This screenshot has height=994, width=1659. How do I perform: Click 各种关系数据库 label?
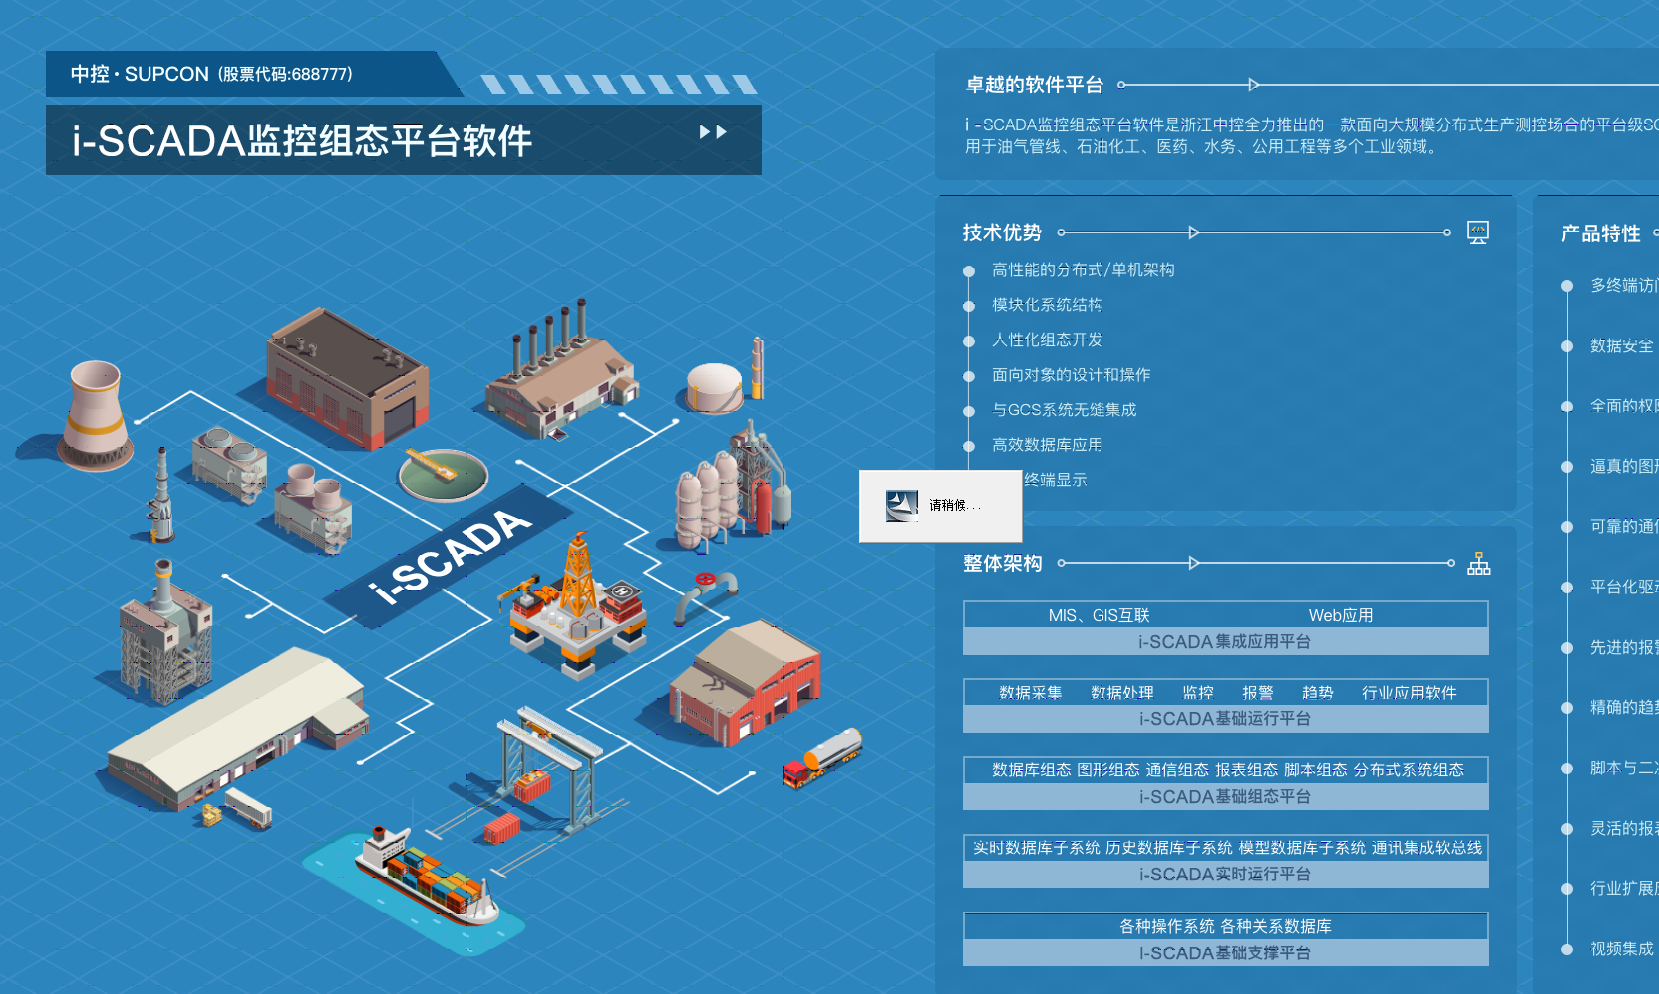point(1276,927)
